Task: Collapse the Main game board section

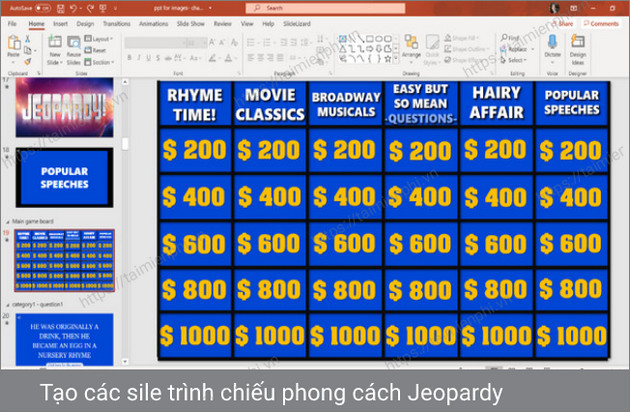Action: pos(8,222)
